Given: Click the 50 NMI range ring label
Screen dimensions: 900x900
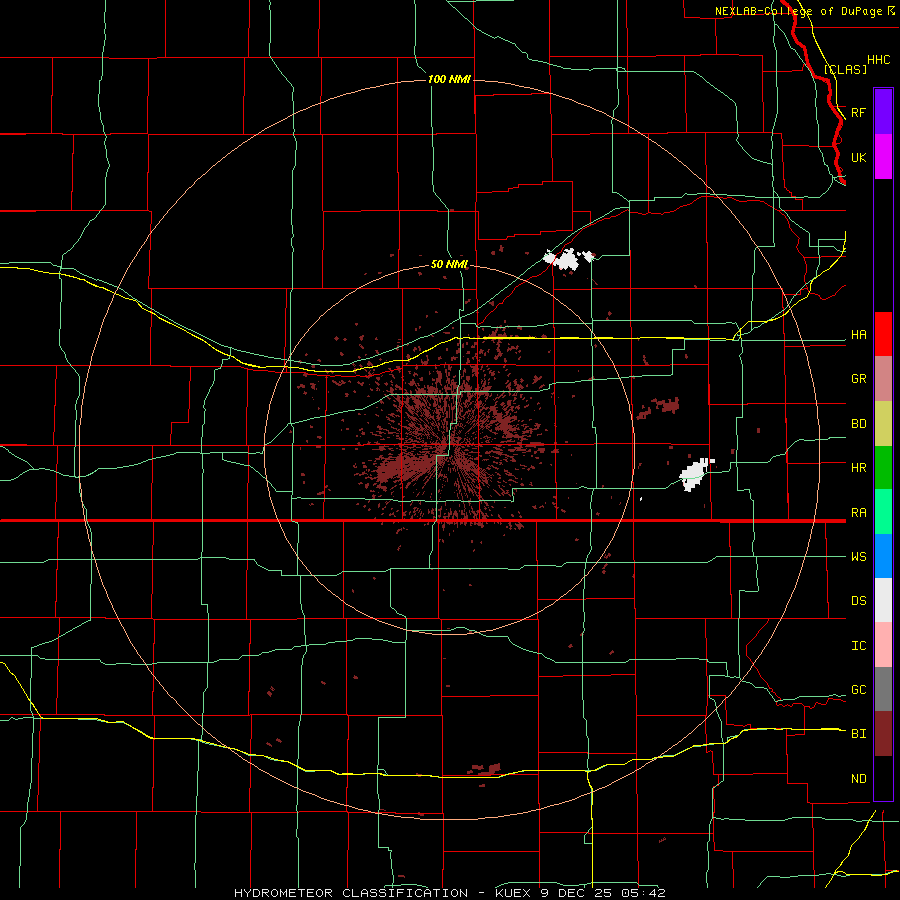Looking at the screenshot, I should [449, 265].
